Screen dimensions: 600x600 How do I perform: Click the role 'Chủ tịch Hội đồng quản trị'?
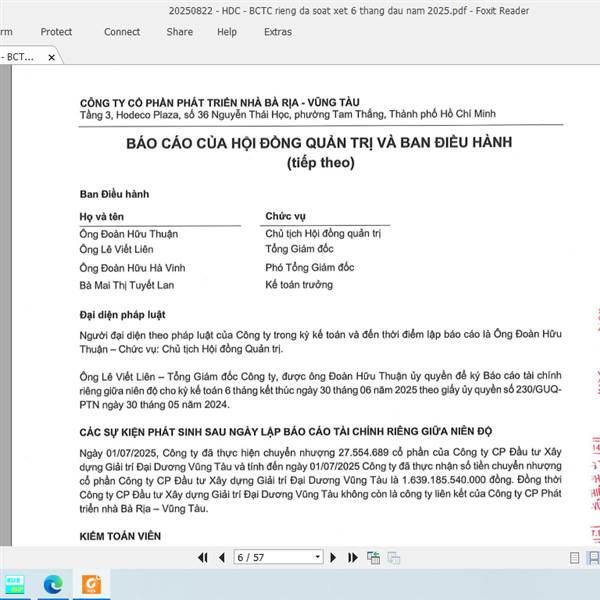tap(323, 233)
